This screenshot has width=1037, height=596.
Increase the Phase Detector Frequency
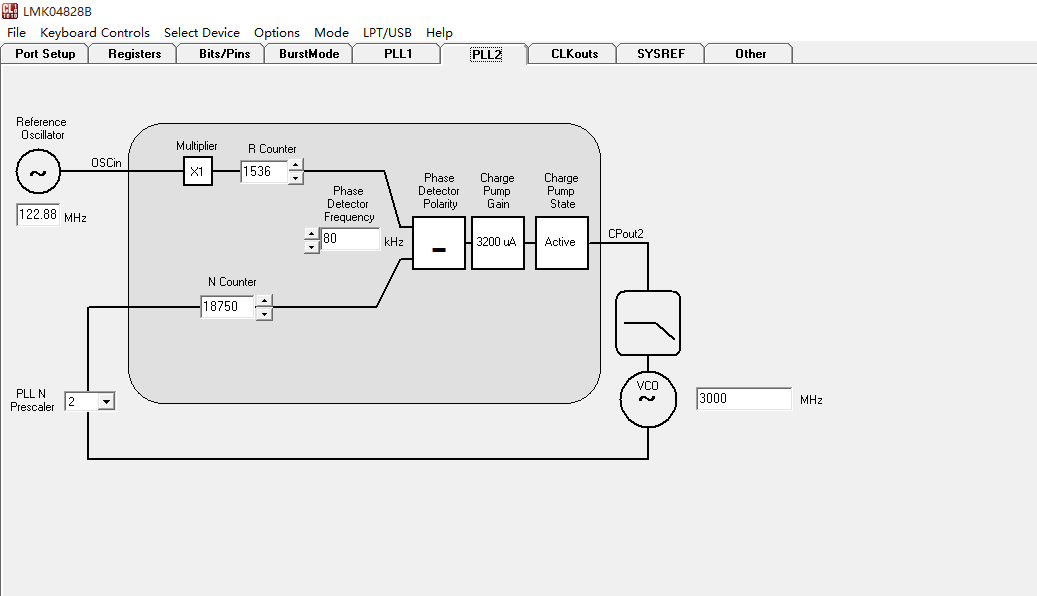311,234
